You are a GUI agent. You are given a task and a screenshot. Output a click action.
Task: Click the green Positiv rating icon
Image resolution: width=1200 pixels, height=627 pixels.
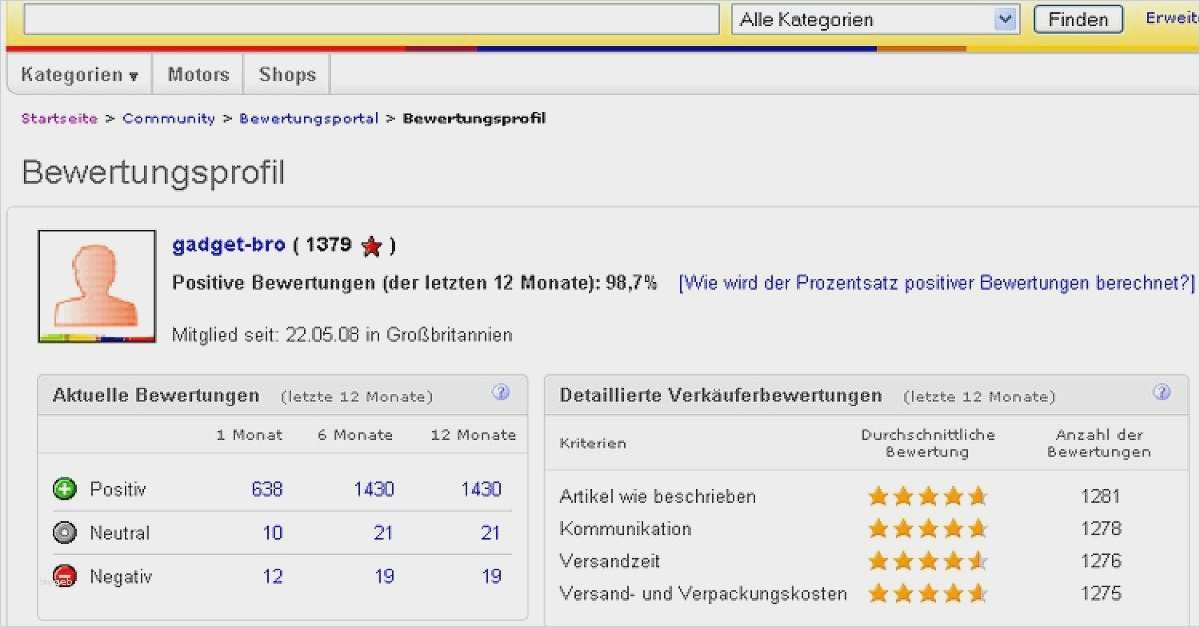pyautogui.click(x=63, y=489)
